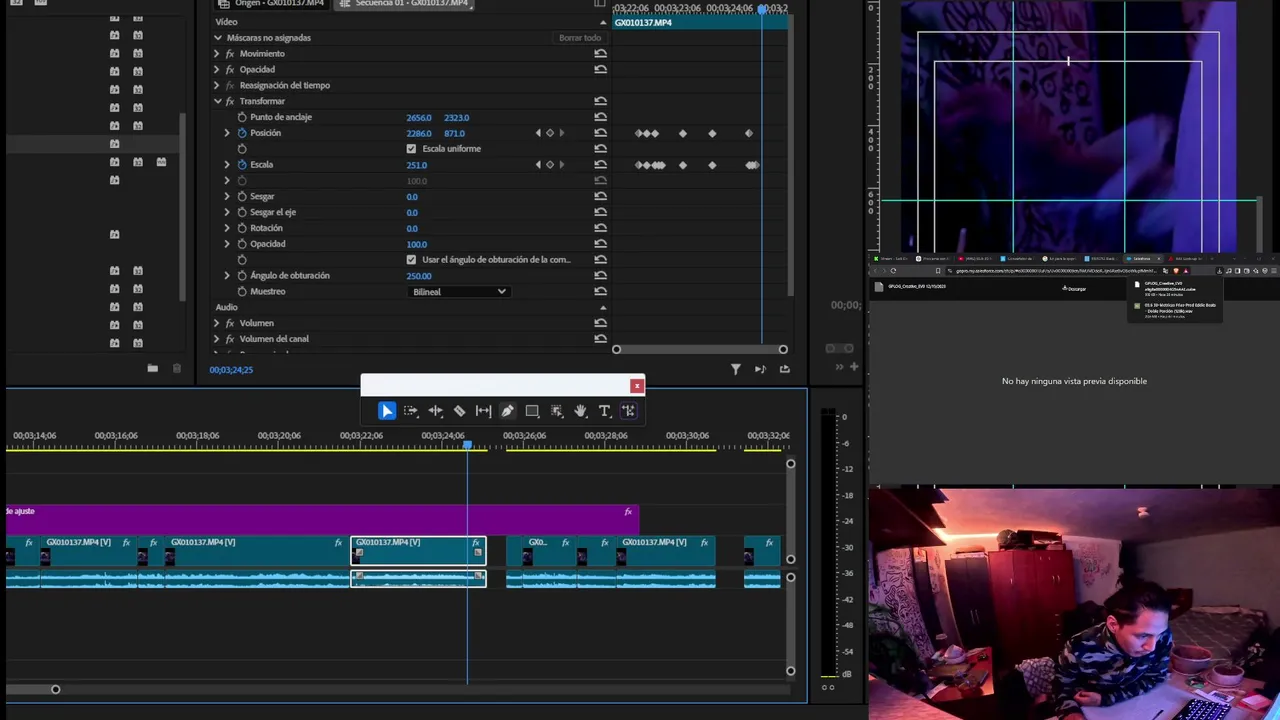The height and width of the screenshot is (720, 1280).
Task: Uncheck Usar el ángulo de obturación checkbox
Action: 411,260
